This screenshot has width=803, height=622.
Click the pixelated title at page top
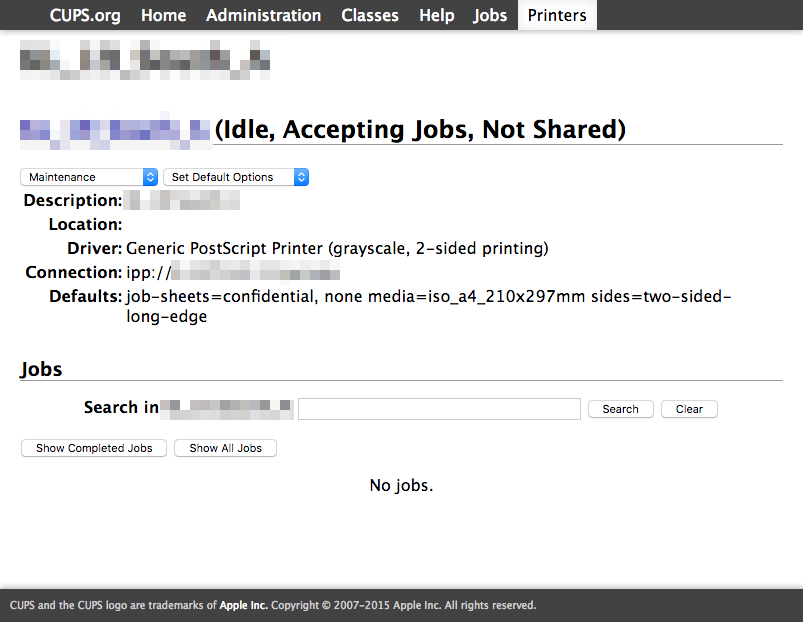[145, 60]
